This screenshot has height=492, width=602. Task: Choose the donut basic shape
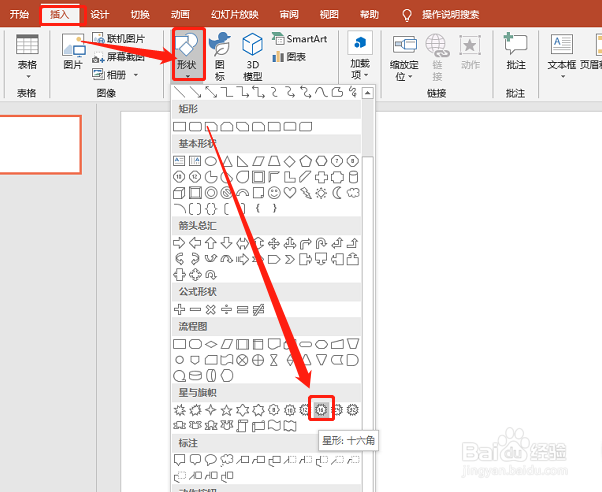click(x=211, y=192)
